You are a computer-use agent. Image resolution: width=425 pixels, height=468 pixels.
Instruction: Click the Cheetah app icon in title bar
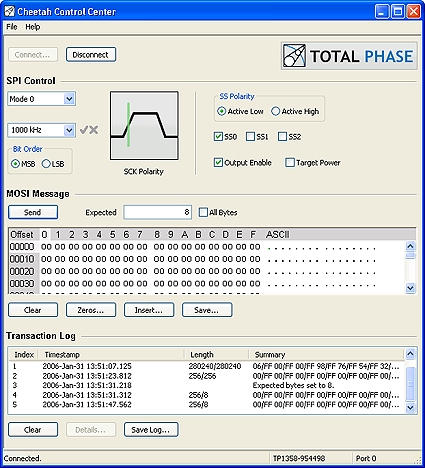(x=10, y=11)
